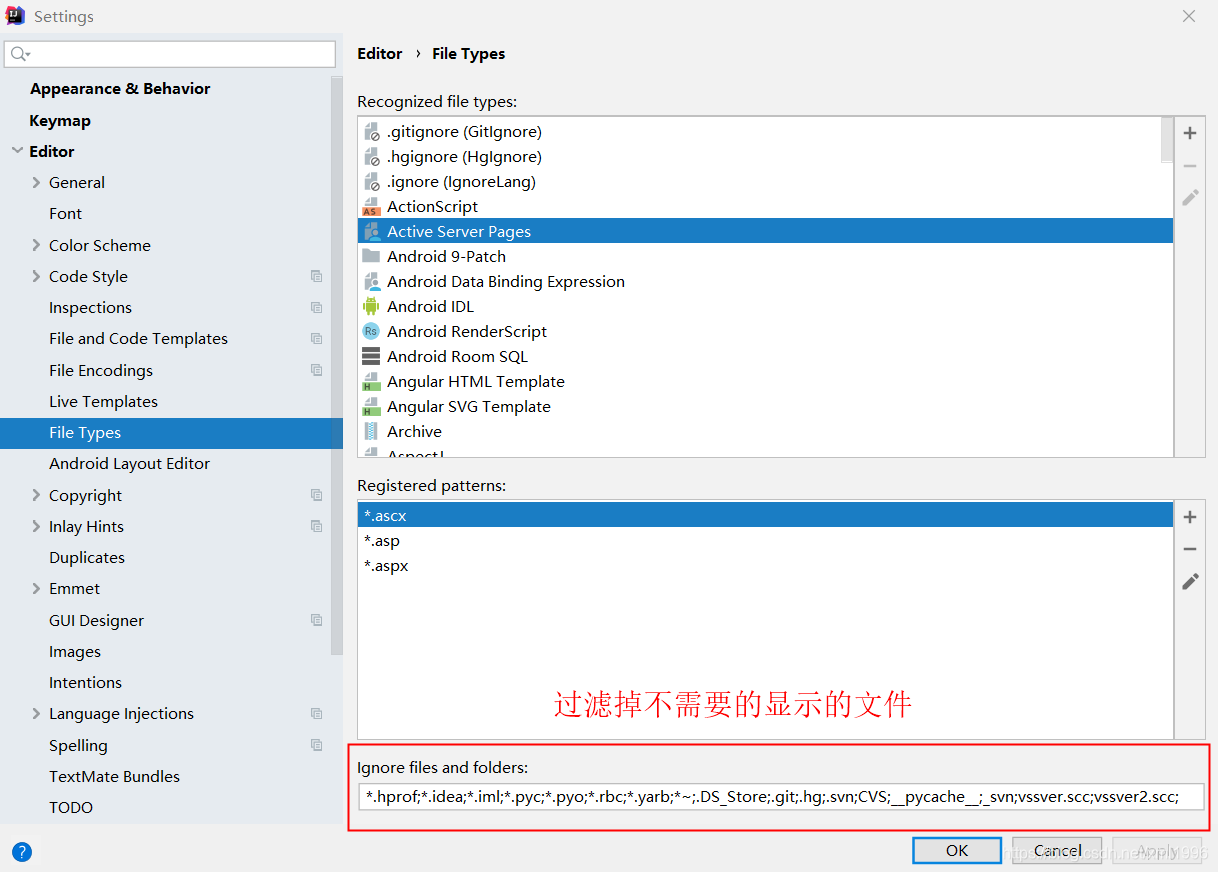This screenshot has height=872, width=1218.
Task: Click the Android IDL robot icon
Action: tap(371, 306)
